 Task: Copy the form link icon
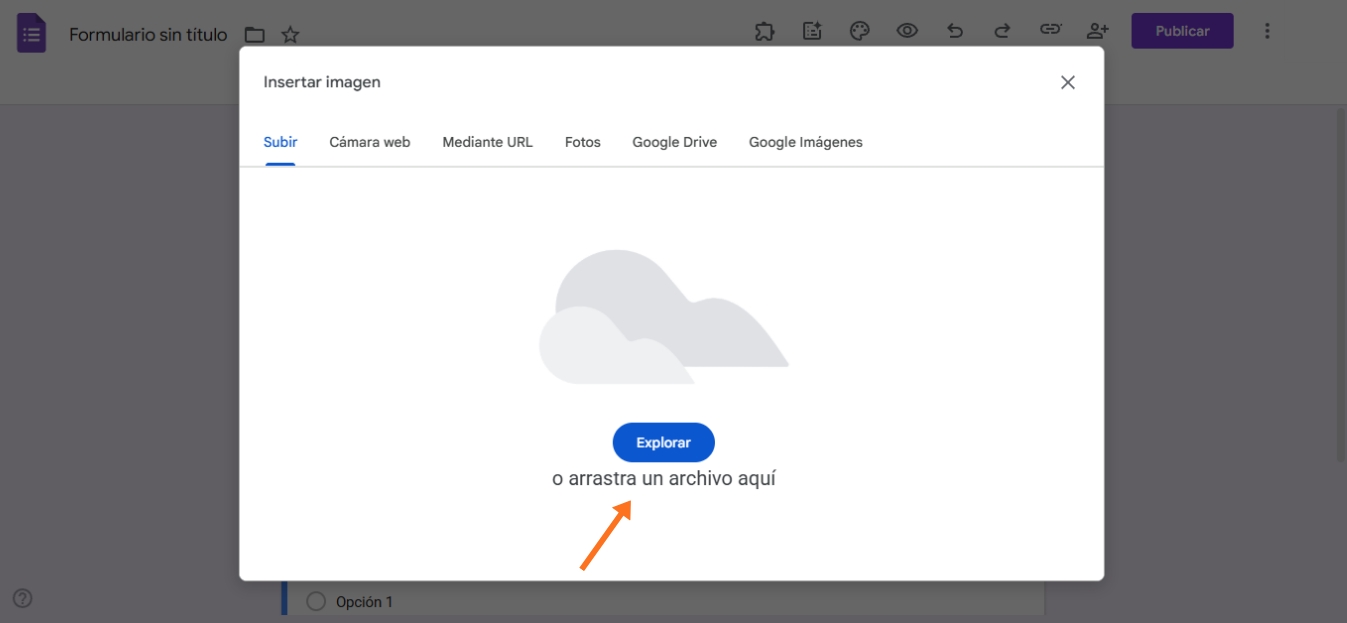1050,31
